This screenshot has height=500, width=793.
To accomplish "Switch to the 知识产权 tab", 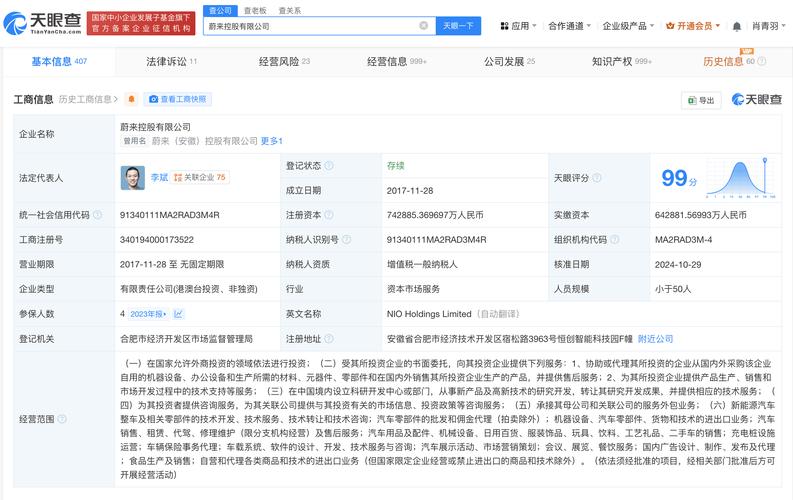I will pos(622,61).
